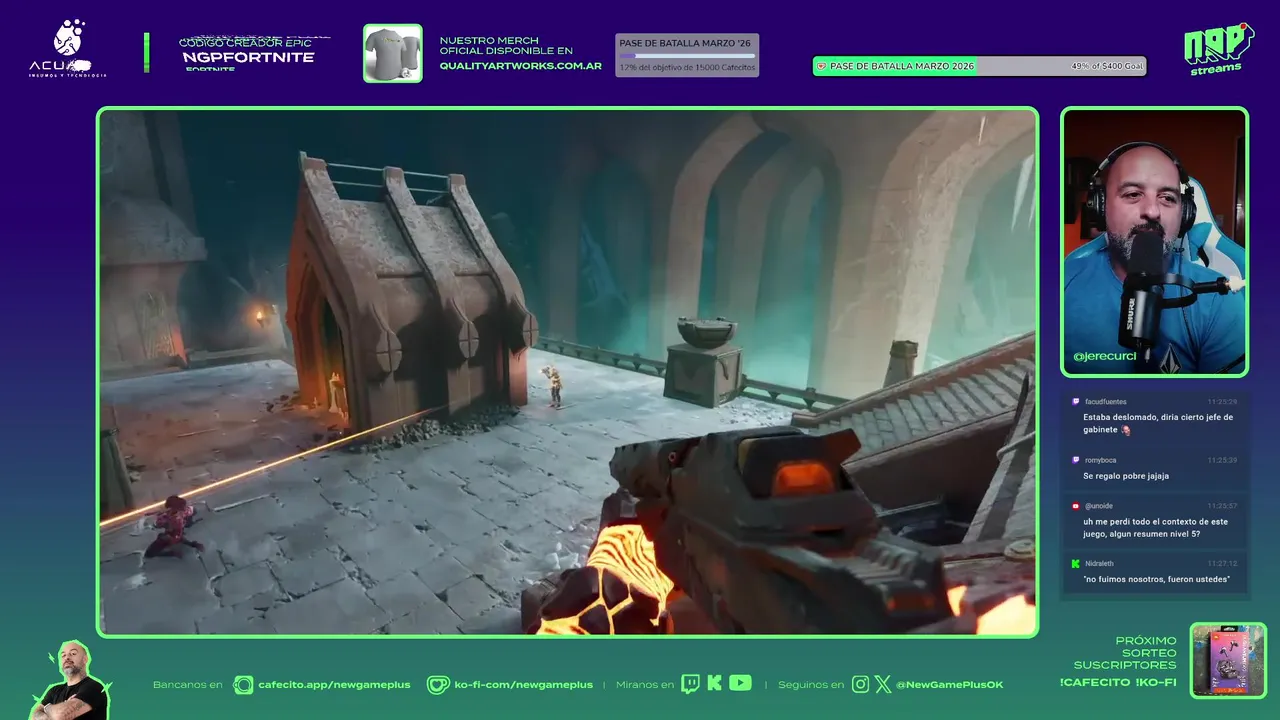Click the 11:25:57 chat timestamp
Viewport: 1280px width, 720px height.
coord(1222,507)
